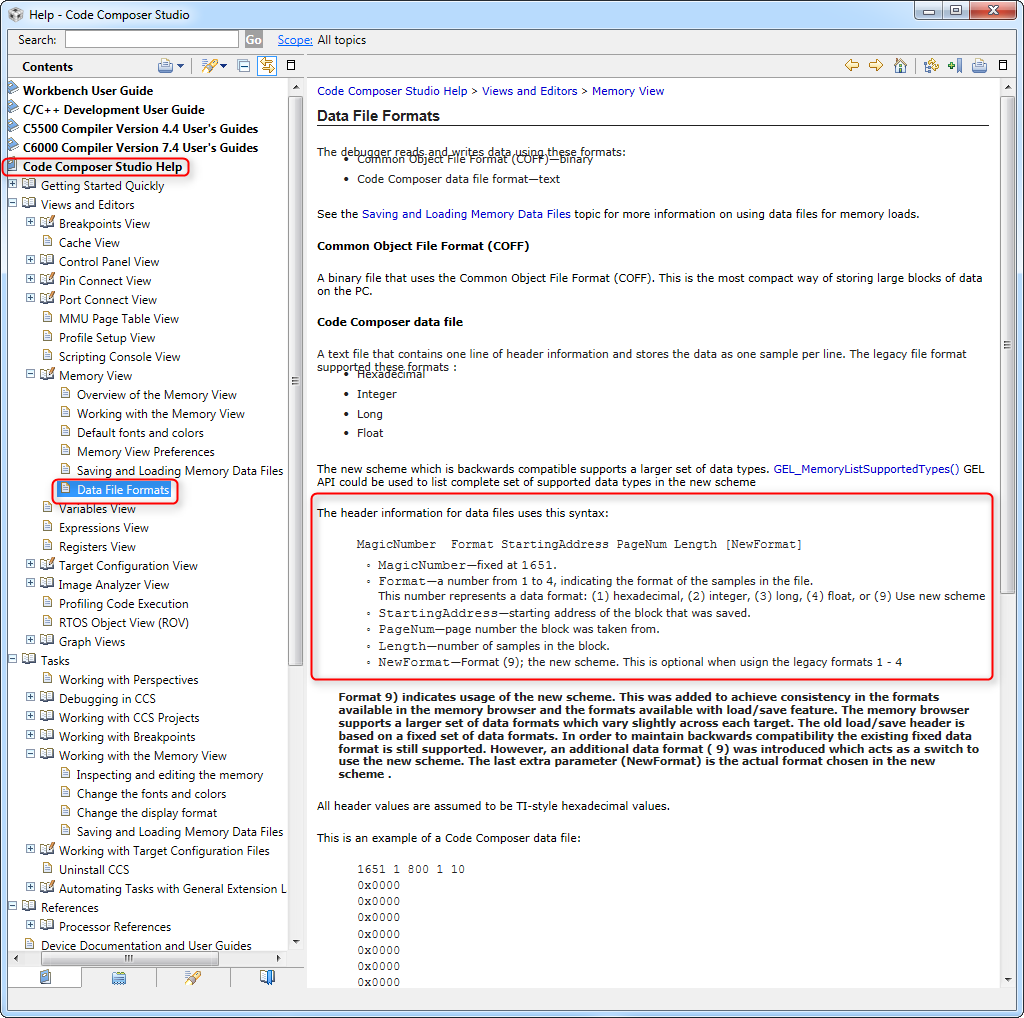Viewport: 1024px width, 1018px height.
Task: Expand Control Panel View node
Action: [30, 260]
